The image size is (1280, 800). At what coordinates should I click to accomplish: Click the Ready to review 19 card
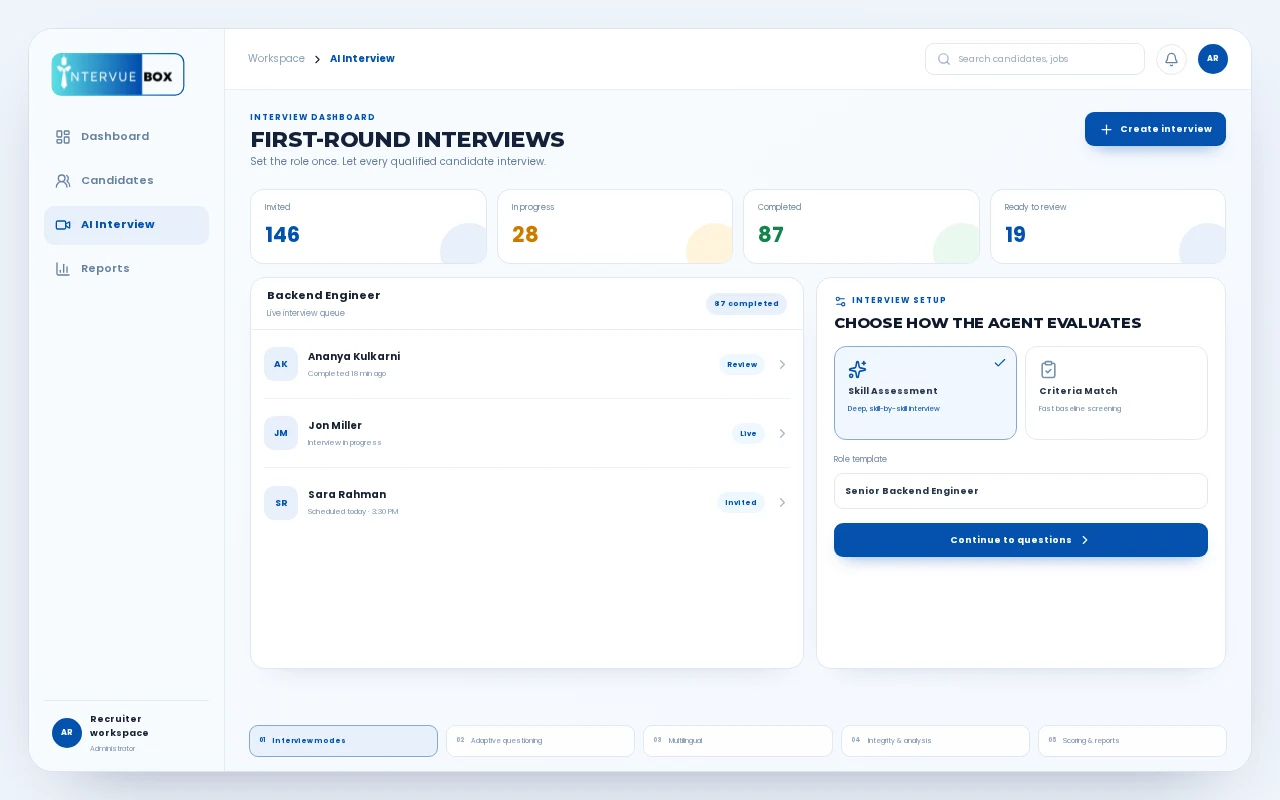[1108, 227]
